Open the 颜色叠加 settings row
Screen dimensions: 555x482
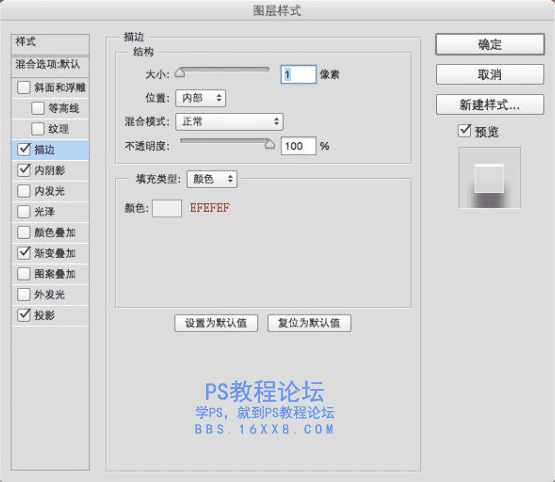click(50, 233)
